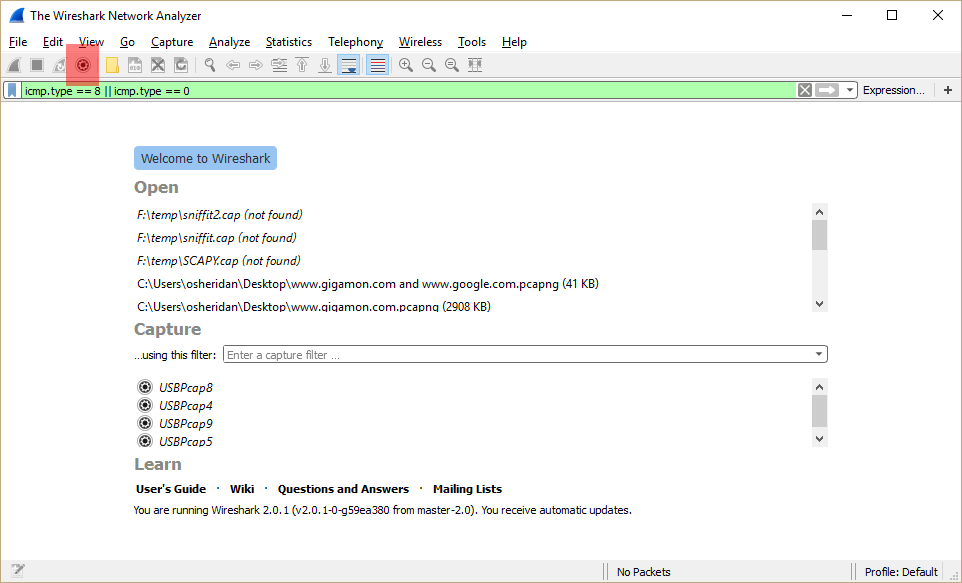Select recent file F:\temp\sniffit.cap
The width and height of the screenshot is (962, 583).
pyautogui.click(x=217, y=237)
